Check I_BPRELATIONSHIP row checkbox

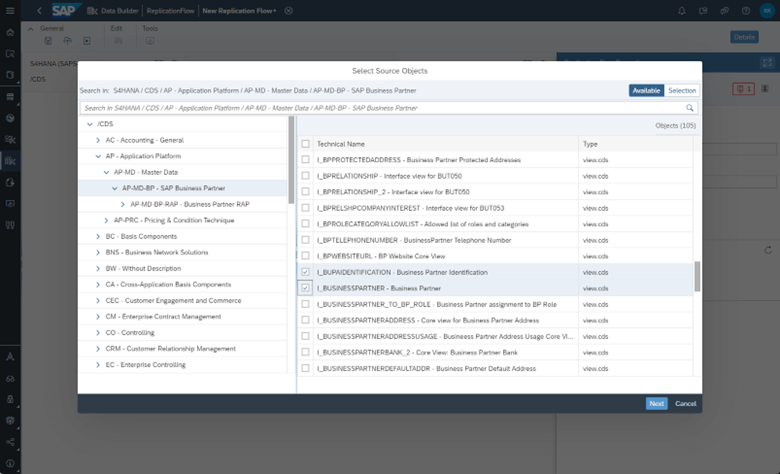[x=305, y=176]
